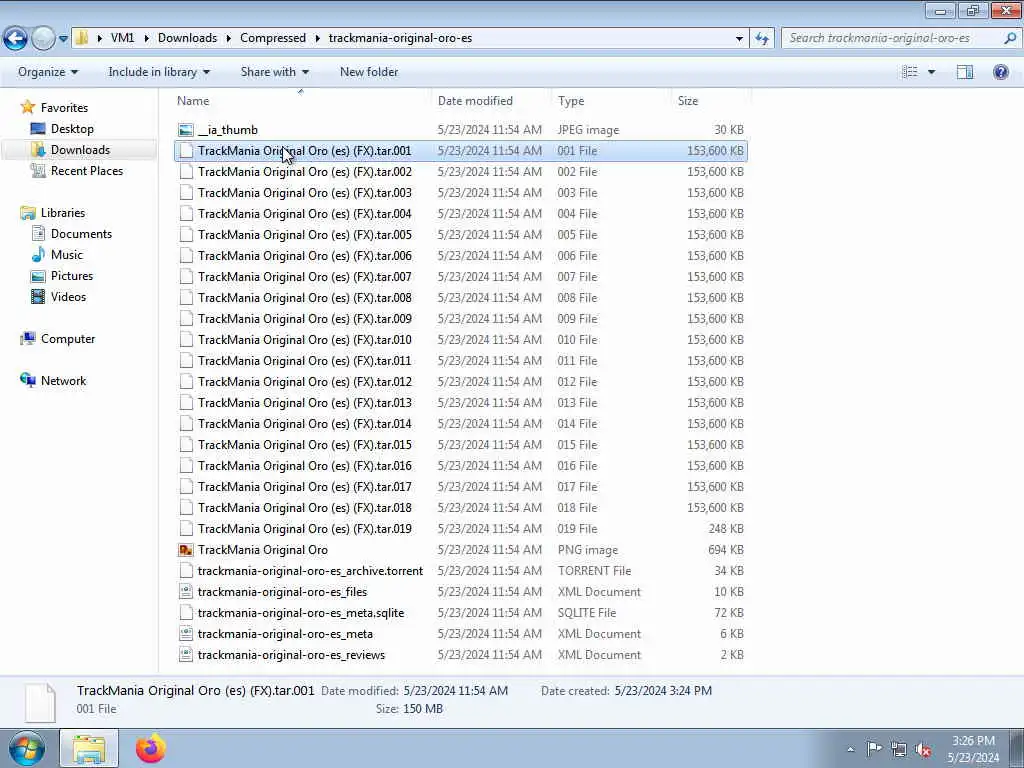Open the Pictures library
This screenshot has height=768, width=1024.
pyautogui.click(x=72, y=276)
